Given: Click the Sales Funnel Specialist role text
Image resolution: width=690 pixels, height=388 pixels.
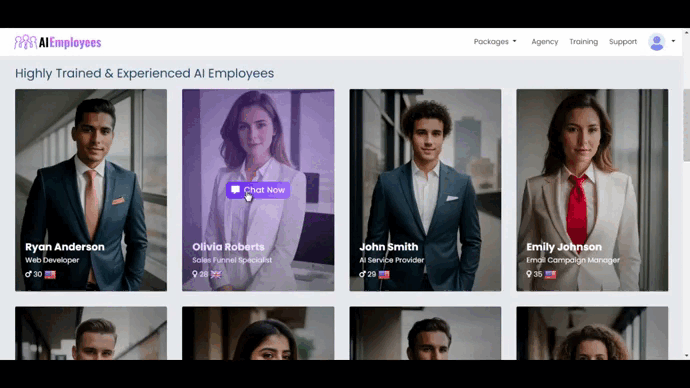Looking at the screenshot, I should click(x=232, y=260).
